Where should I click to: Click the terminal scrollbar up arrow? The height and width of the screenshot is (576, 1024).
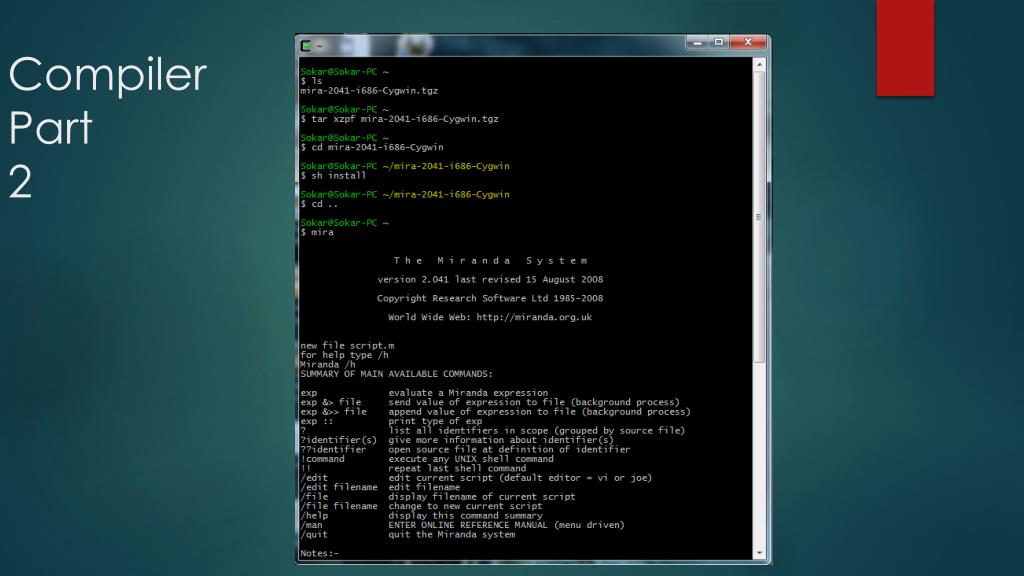(x=759, y=65)
